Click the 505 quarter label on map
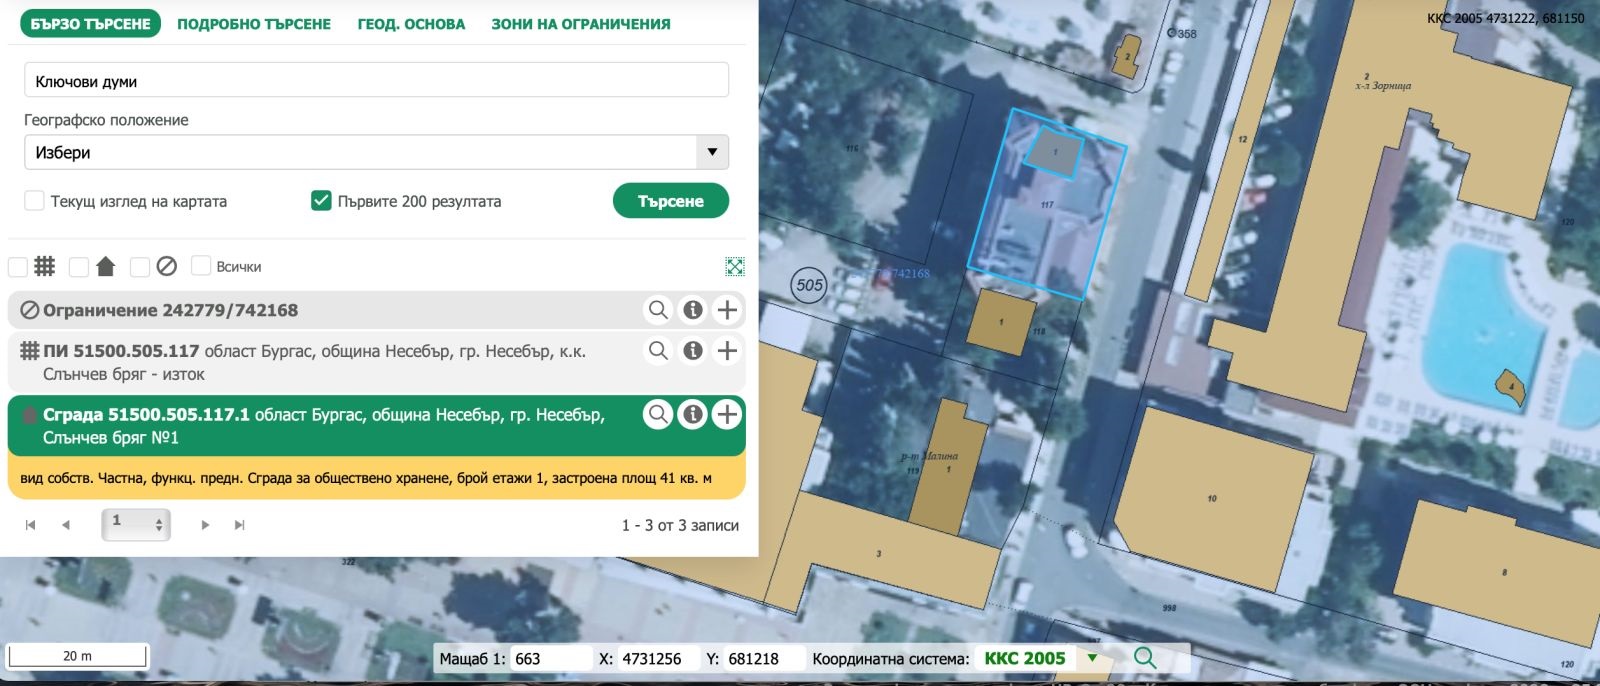1600x686 pixels. 809,285
